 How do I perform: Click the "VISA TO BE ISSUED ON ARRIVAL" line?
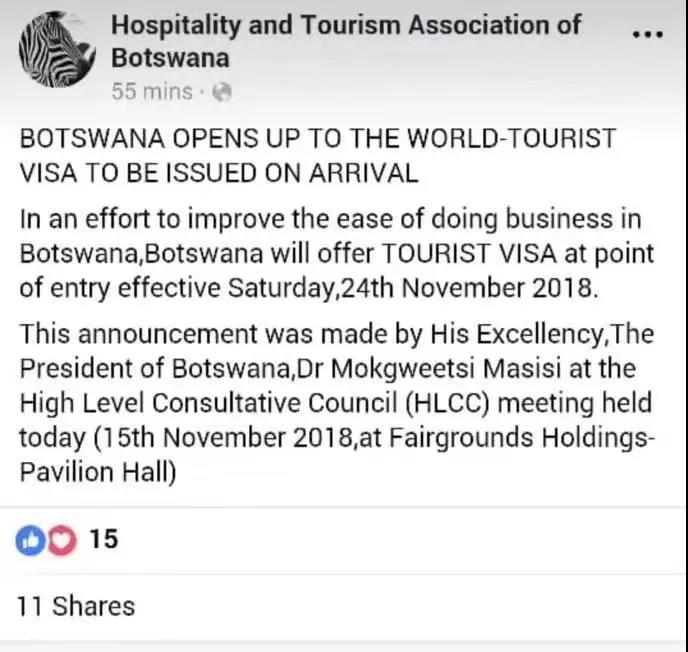coord(218,172)
